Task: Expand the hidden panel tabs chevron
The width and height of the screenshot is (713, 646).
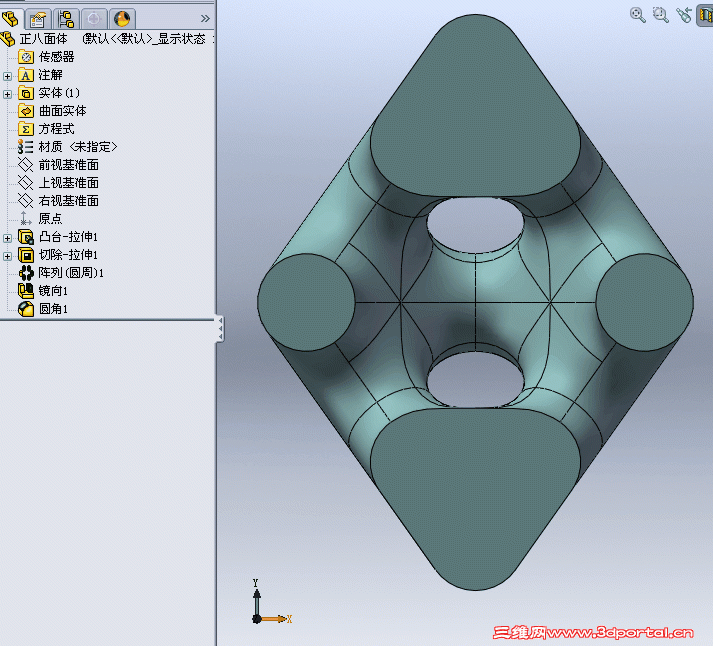Action: pyautogui.click(x=205, y=19)
